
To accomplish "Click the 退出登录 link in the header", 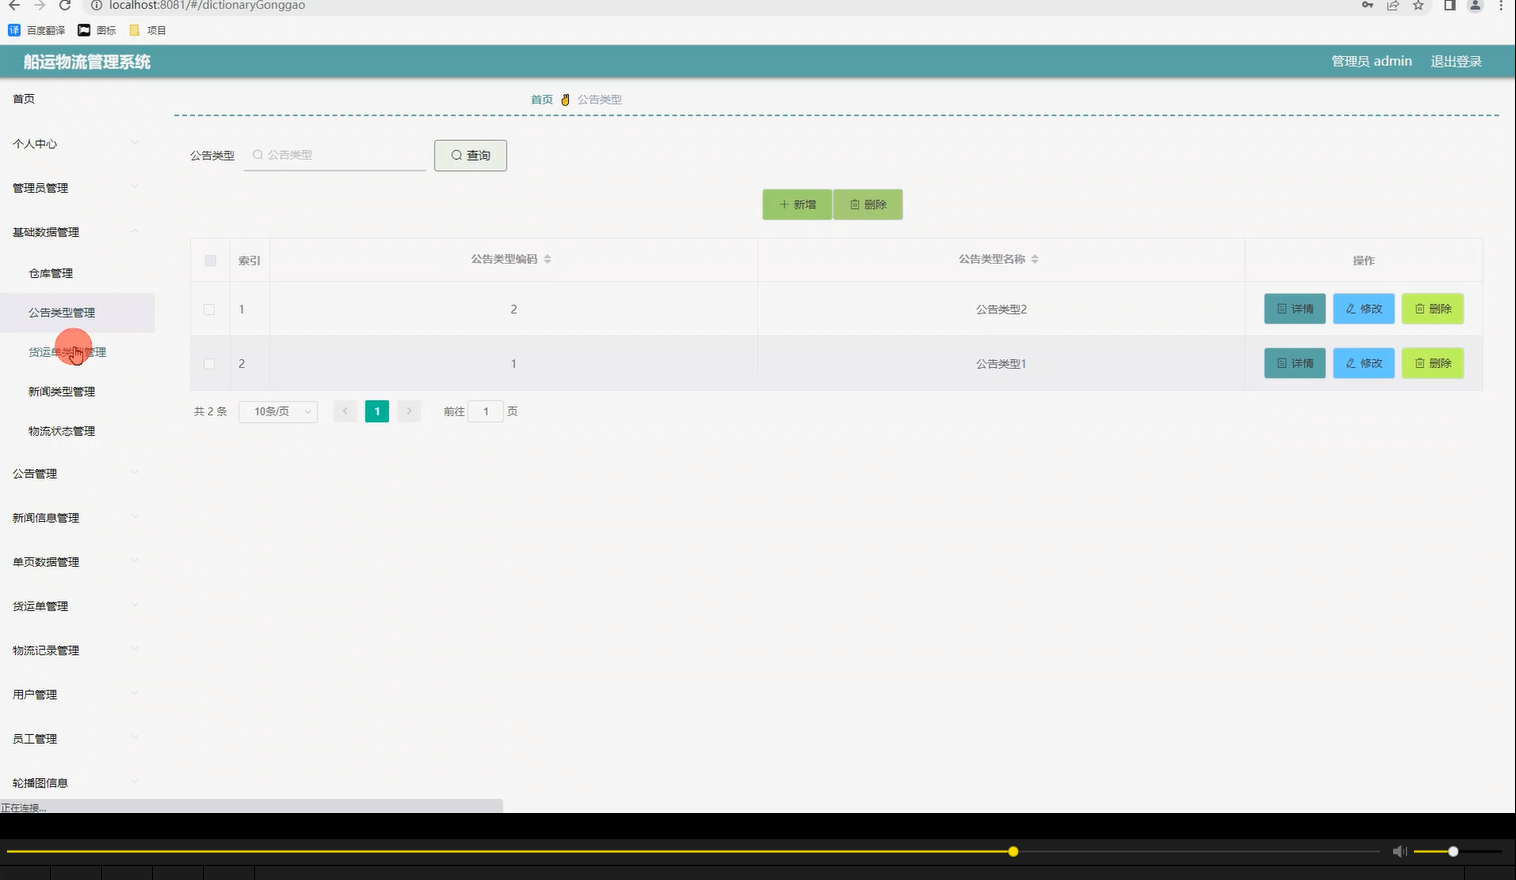I will pyautogui.click(x=1455, y=61).
